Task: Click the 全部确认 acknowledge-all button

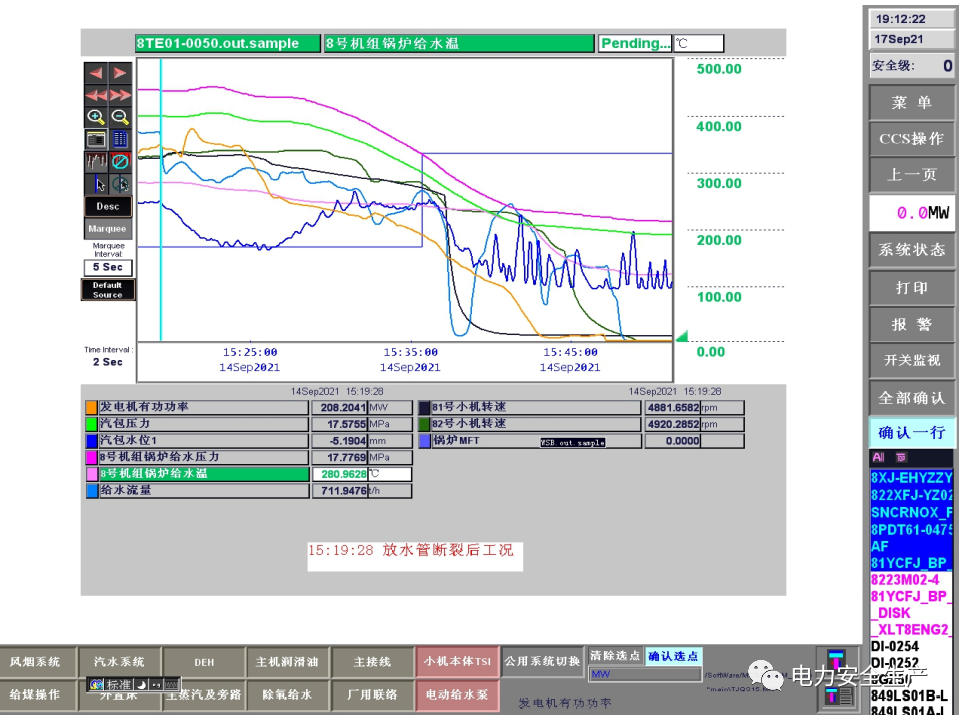Action: tap(911, 398)
